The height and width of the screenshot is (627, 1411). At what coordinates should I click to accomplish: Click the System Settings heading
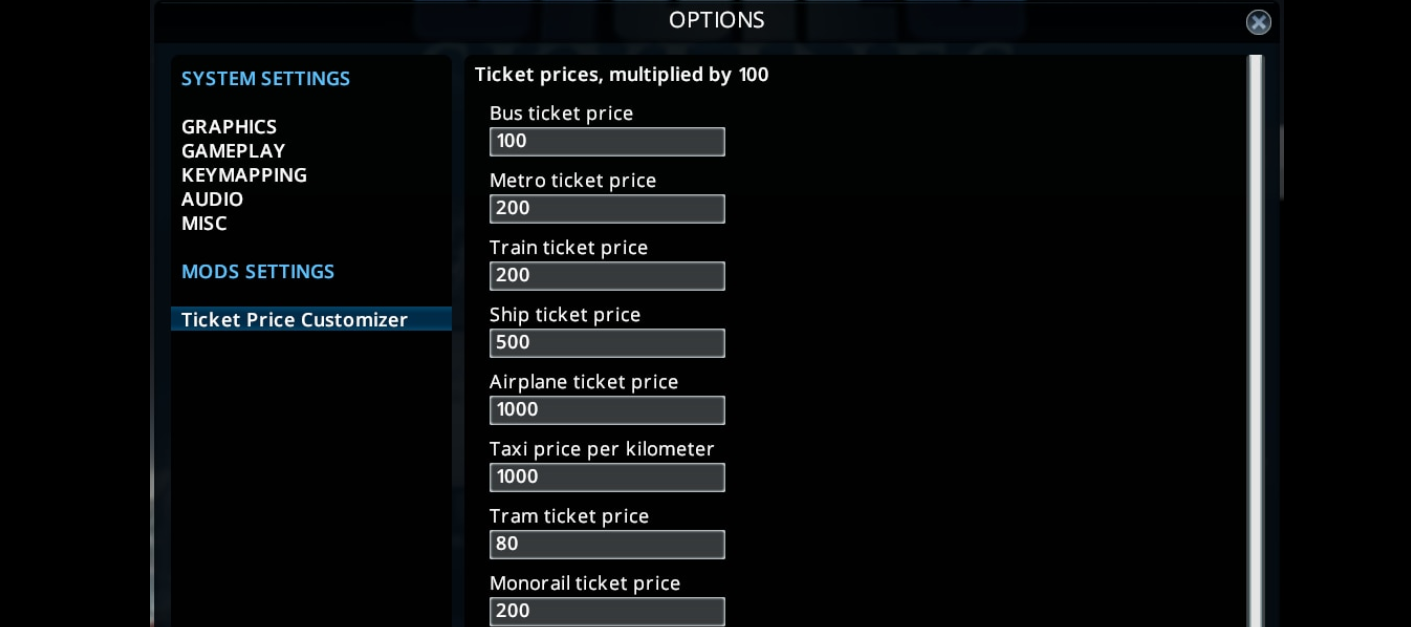click(x=266, y=78)
